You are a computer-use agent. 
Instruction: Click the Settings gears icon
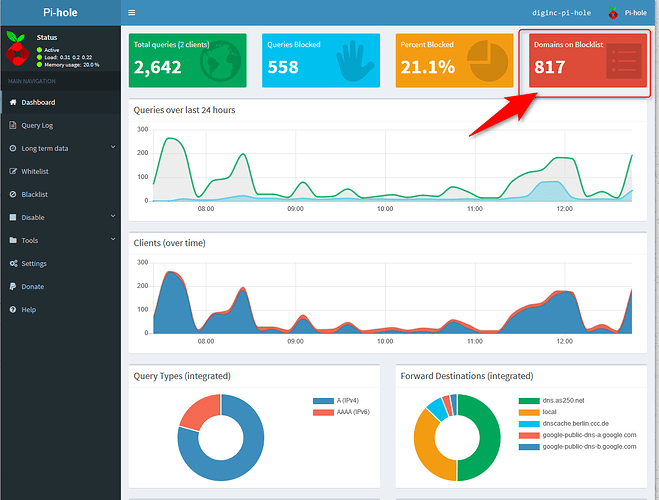point(12,263)
